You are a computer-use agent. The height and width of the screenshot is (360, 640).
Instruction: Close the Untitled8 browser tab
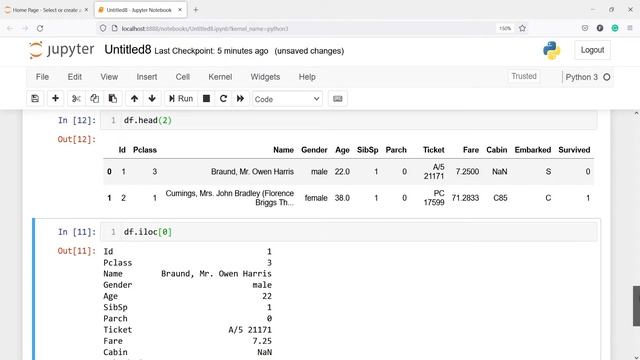pyautogui.click(x=180, y=10)
